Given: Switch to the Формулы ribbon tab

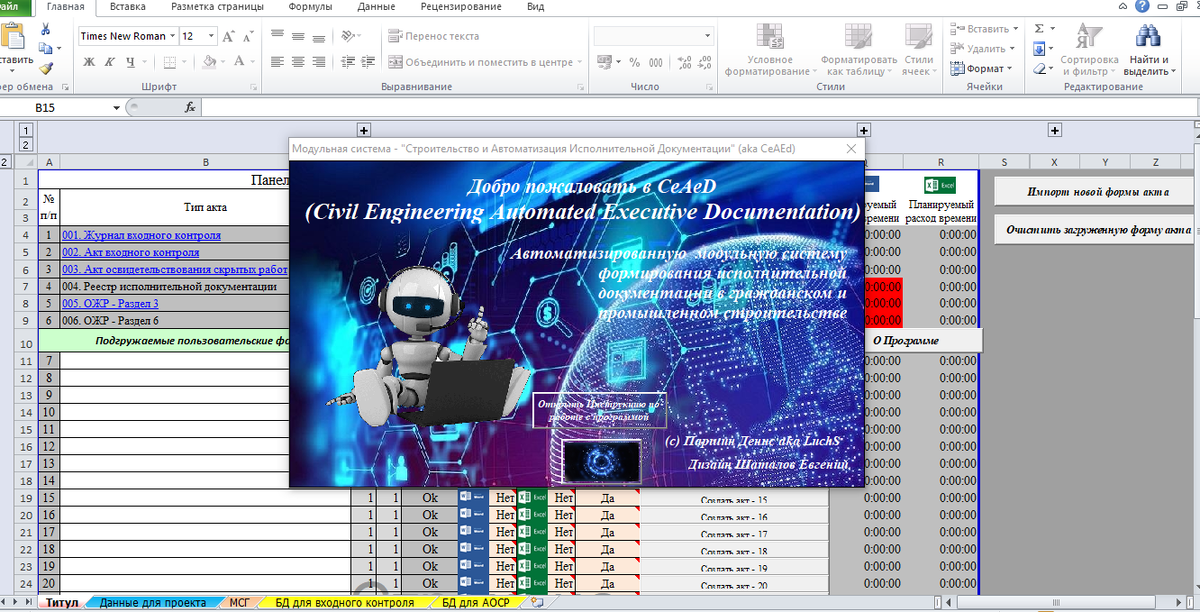Looking at the screenshot, I should pos(310,7).
